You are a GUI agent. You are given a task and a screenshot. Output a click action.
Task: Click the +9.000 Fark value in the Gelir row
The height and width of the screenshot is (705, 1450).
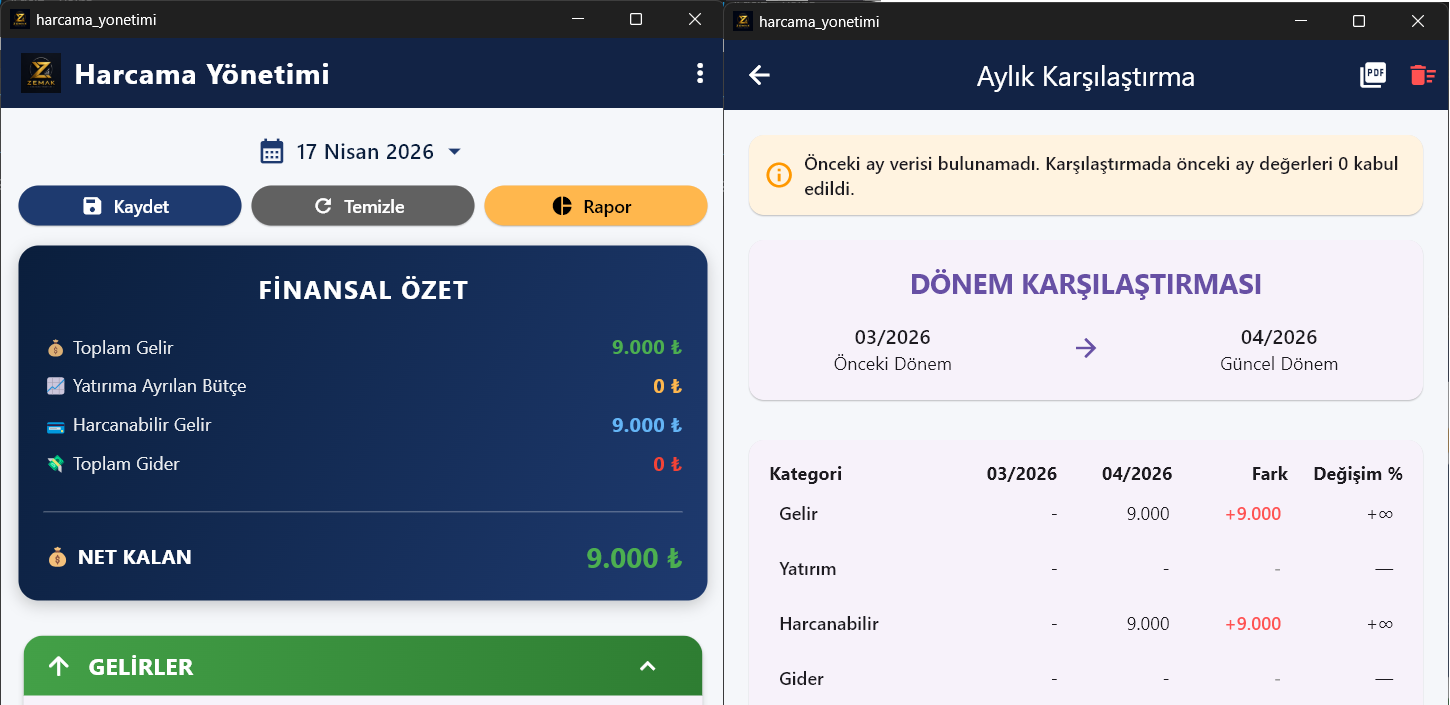tap(1253, 514)
